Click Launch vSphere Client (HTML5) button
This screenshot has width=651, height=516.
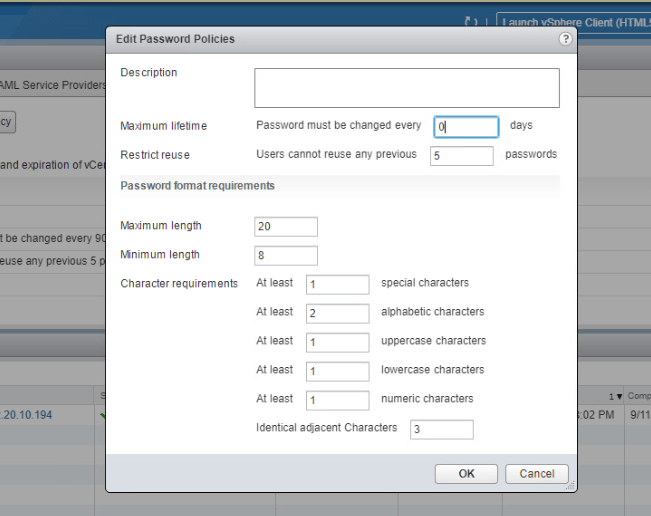coord(573,22)
